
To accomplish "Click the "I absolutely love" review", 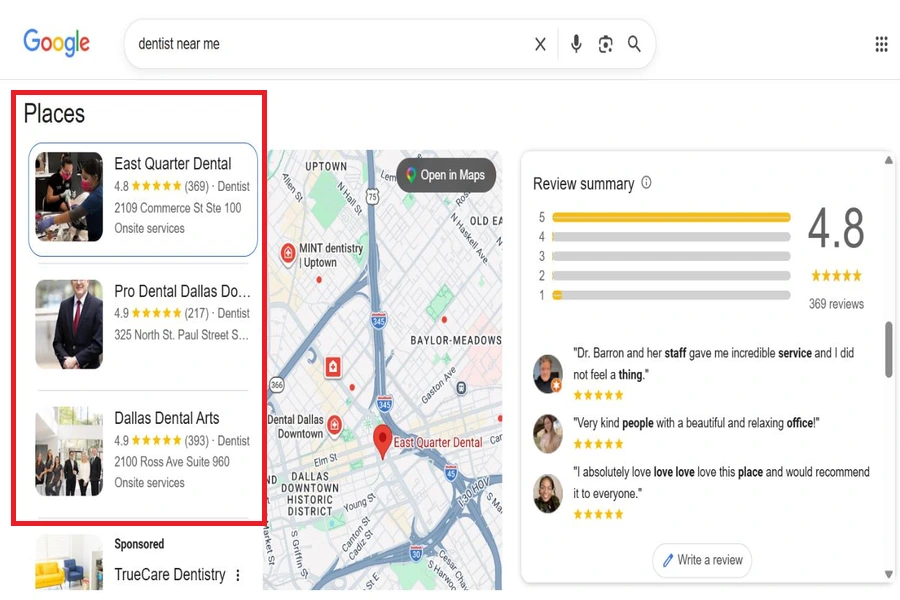I will [x=721, y=482].
